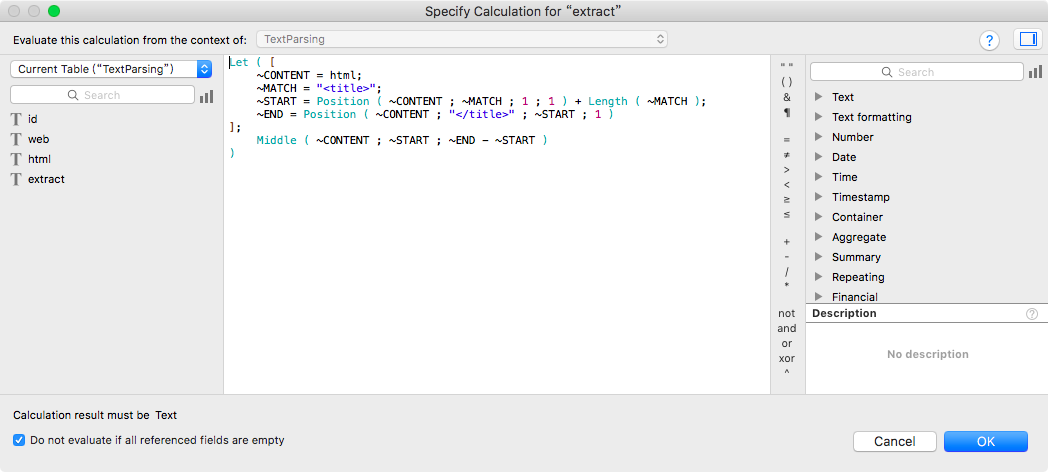Select the extract field name
This screenshot has height=472, width=1048.
(x=46, y=180)
